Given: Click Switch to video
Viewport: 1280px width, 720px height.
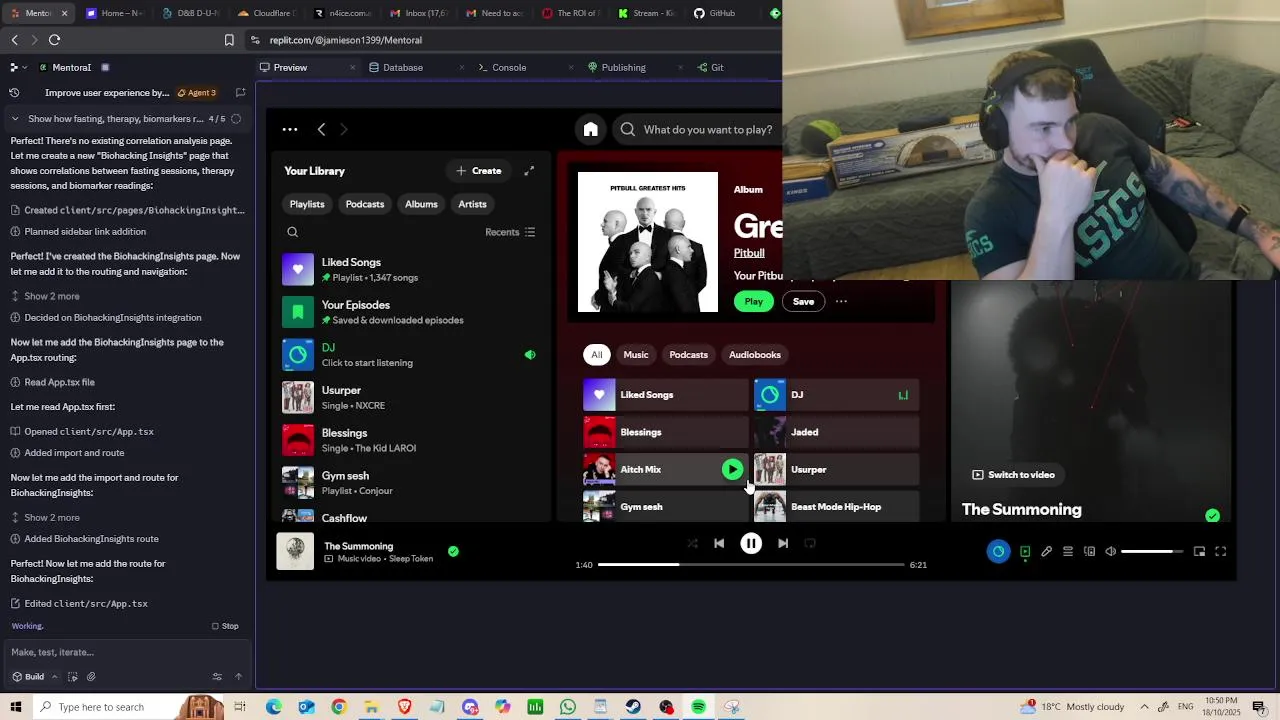Looking at the screenshot, I should [1013, 475].
